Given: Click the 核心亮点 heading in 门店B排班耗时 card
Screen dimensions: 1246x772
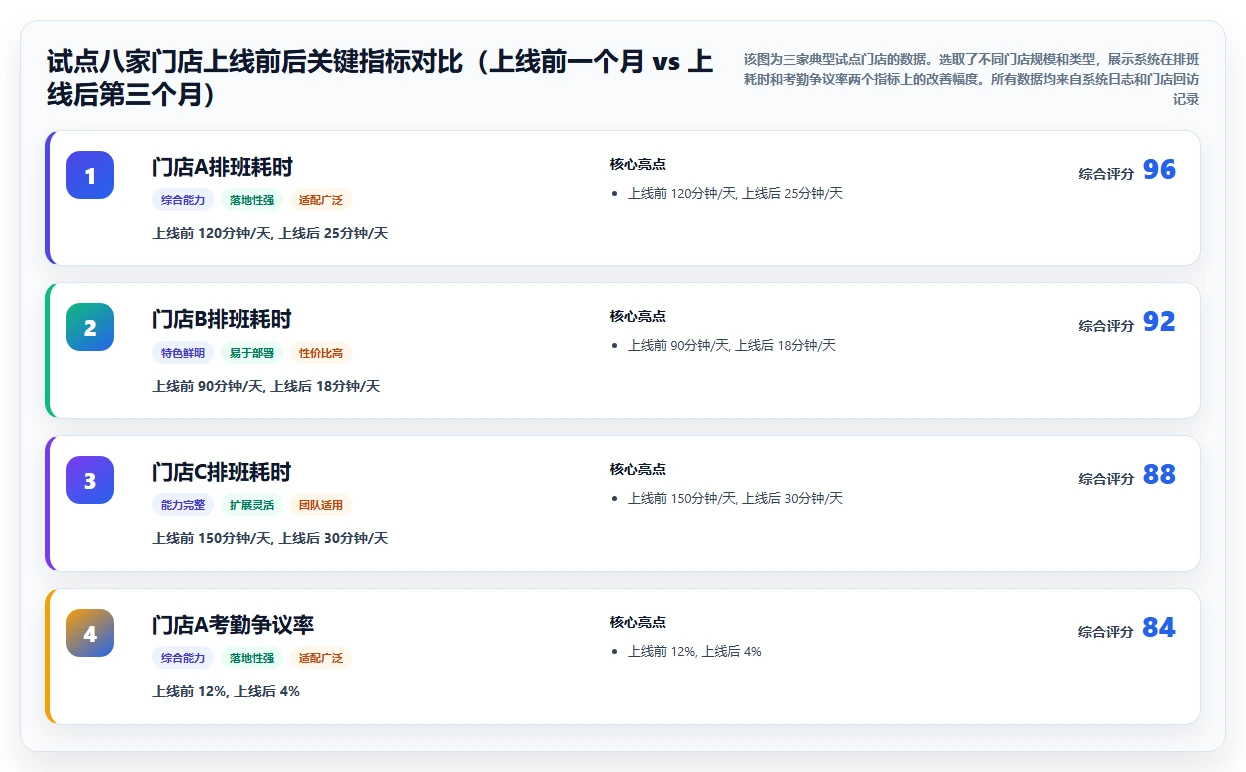Looking at the screenshot, I should (x=638, y=316).
